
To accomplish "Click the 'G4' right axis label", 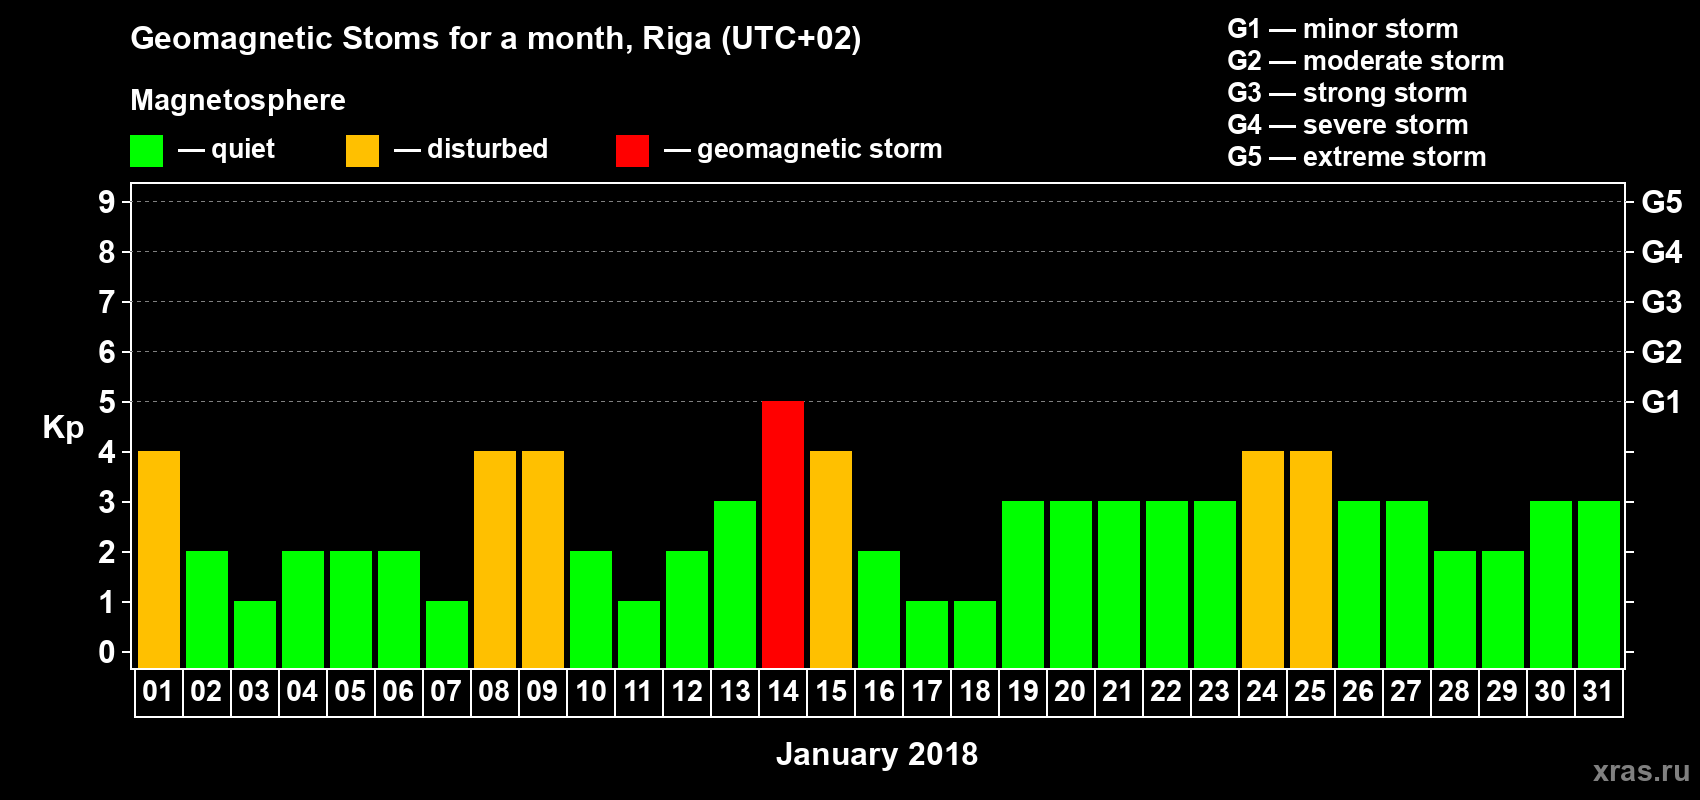I will click(x=1661, y=252).
